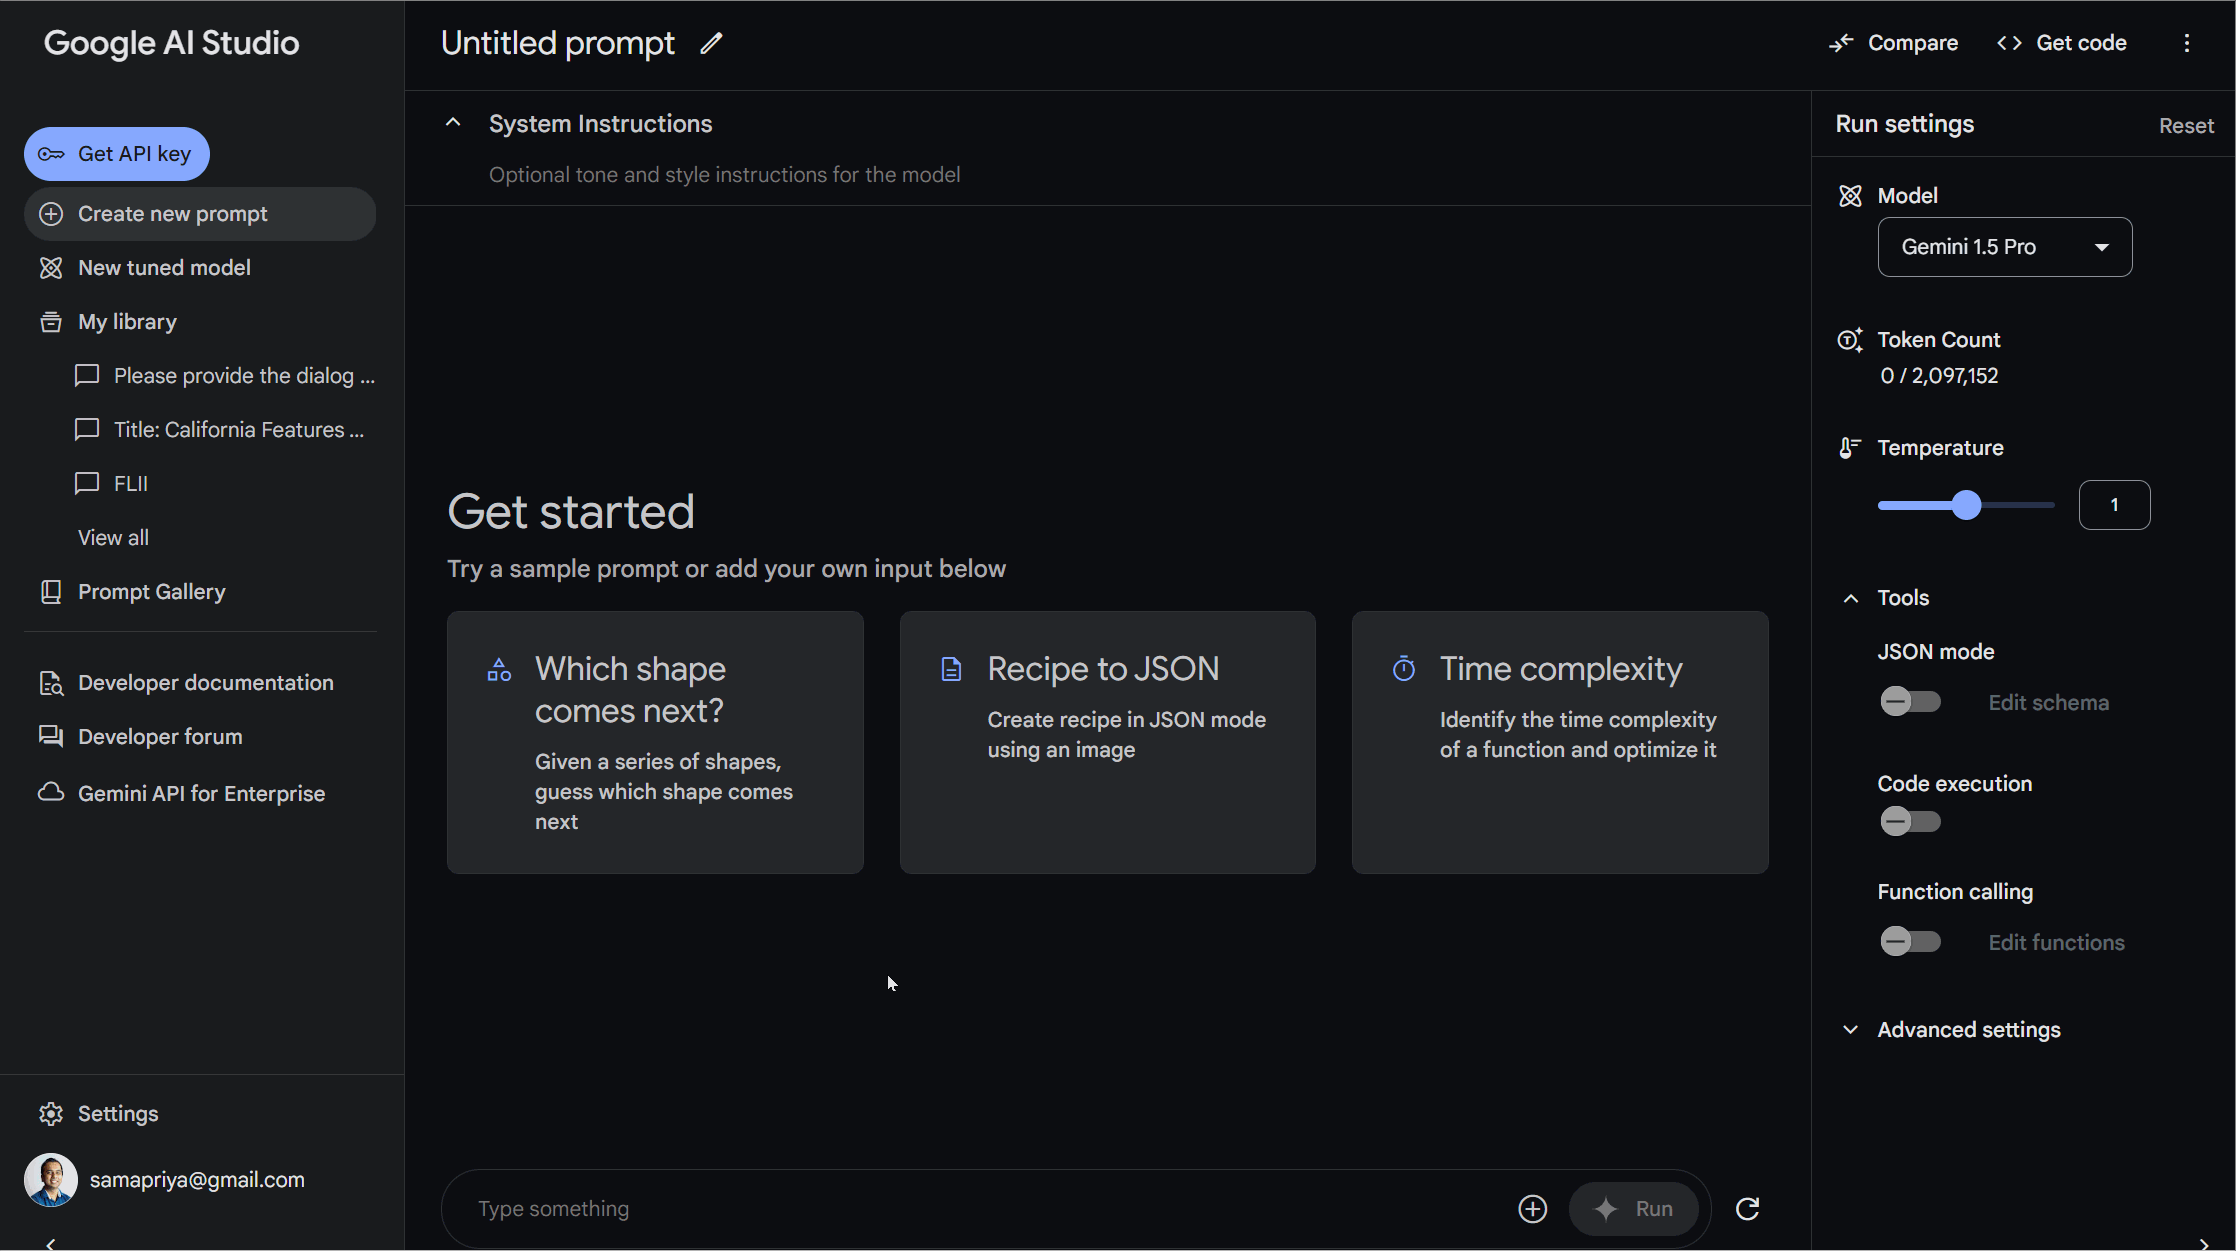Click the refresh icon next to Run
Image resolution: width=2236 pixels, height=1251 pixels.
coord(1748,1209)
